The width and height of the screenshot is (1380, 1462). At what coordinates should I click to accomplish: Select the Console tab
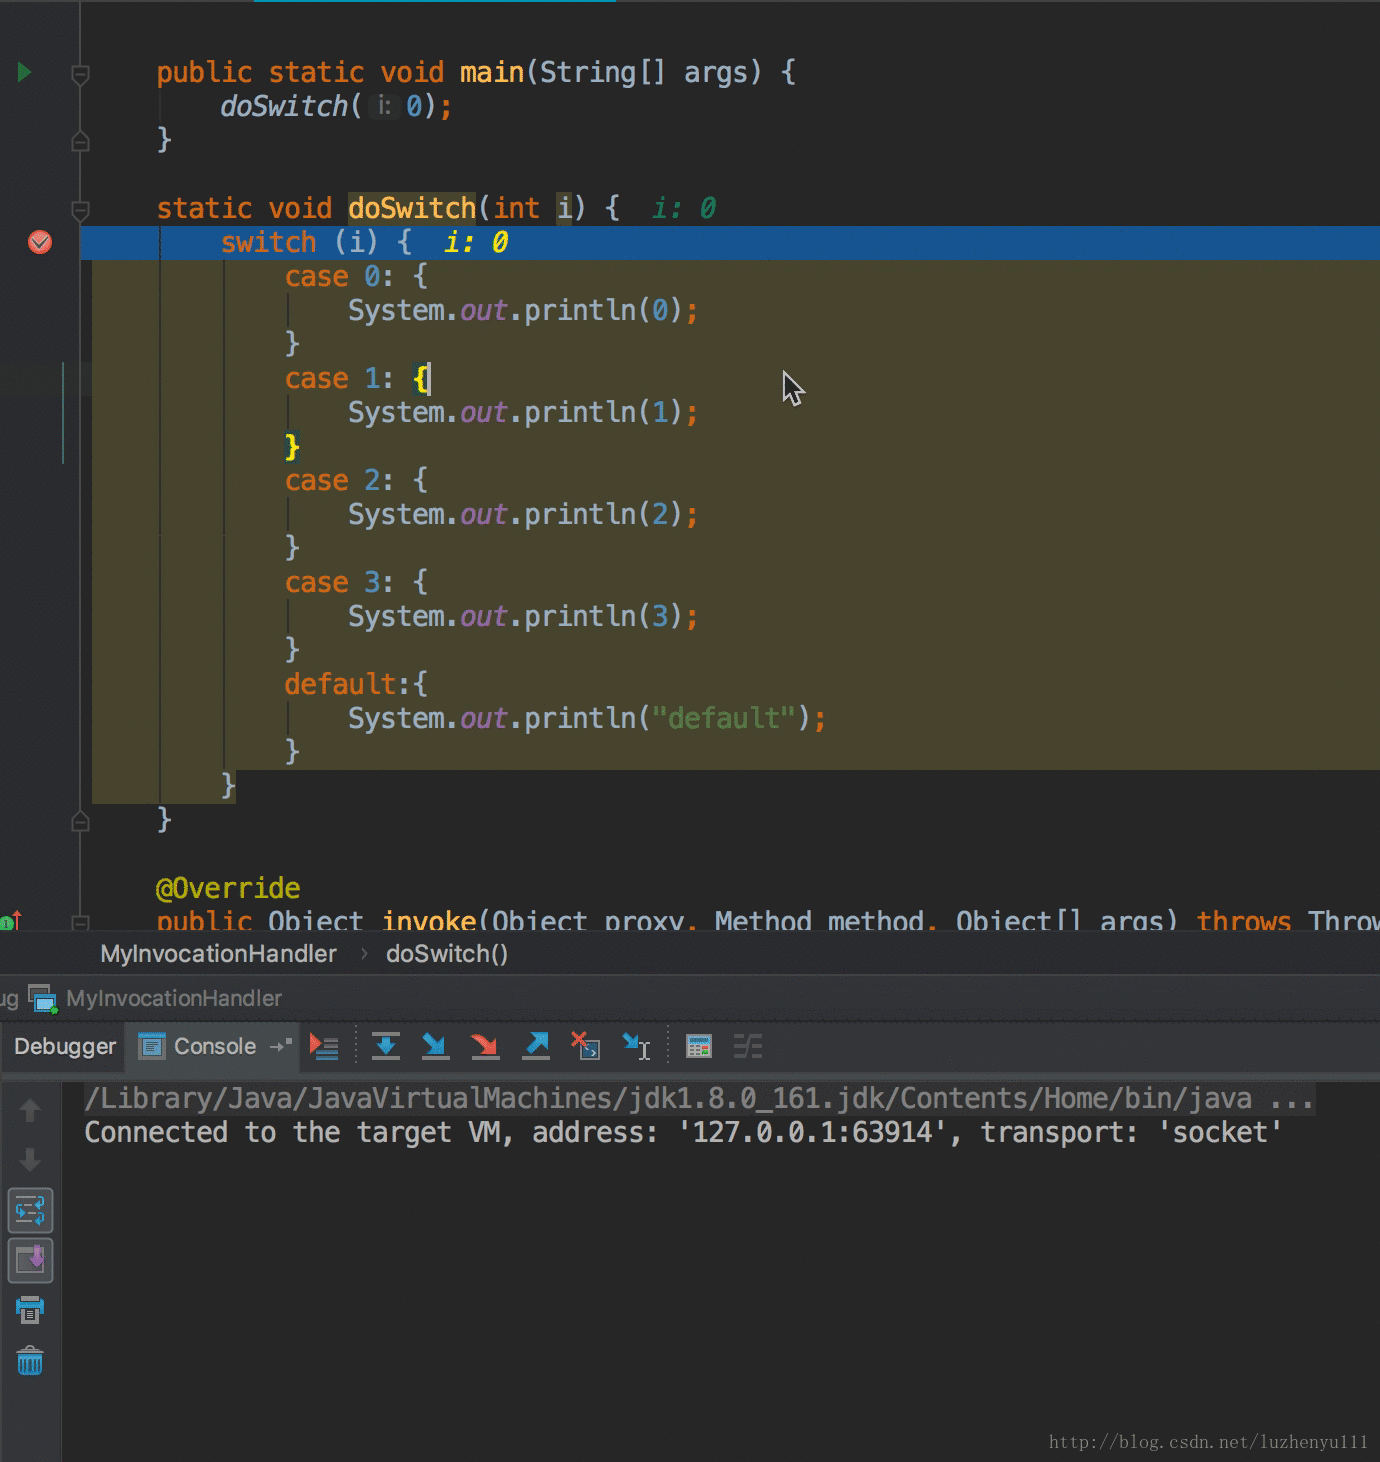[x=214, y=1047]
